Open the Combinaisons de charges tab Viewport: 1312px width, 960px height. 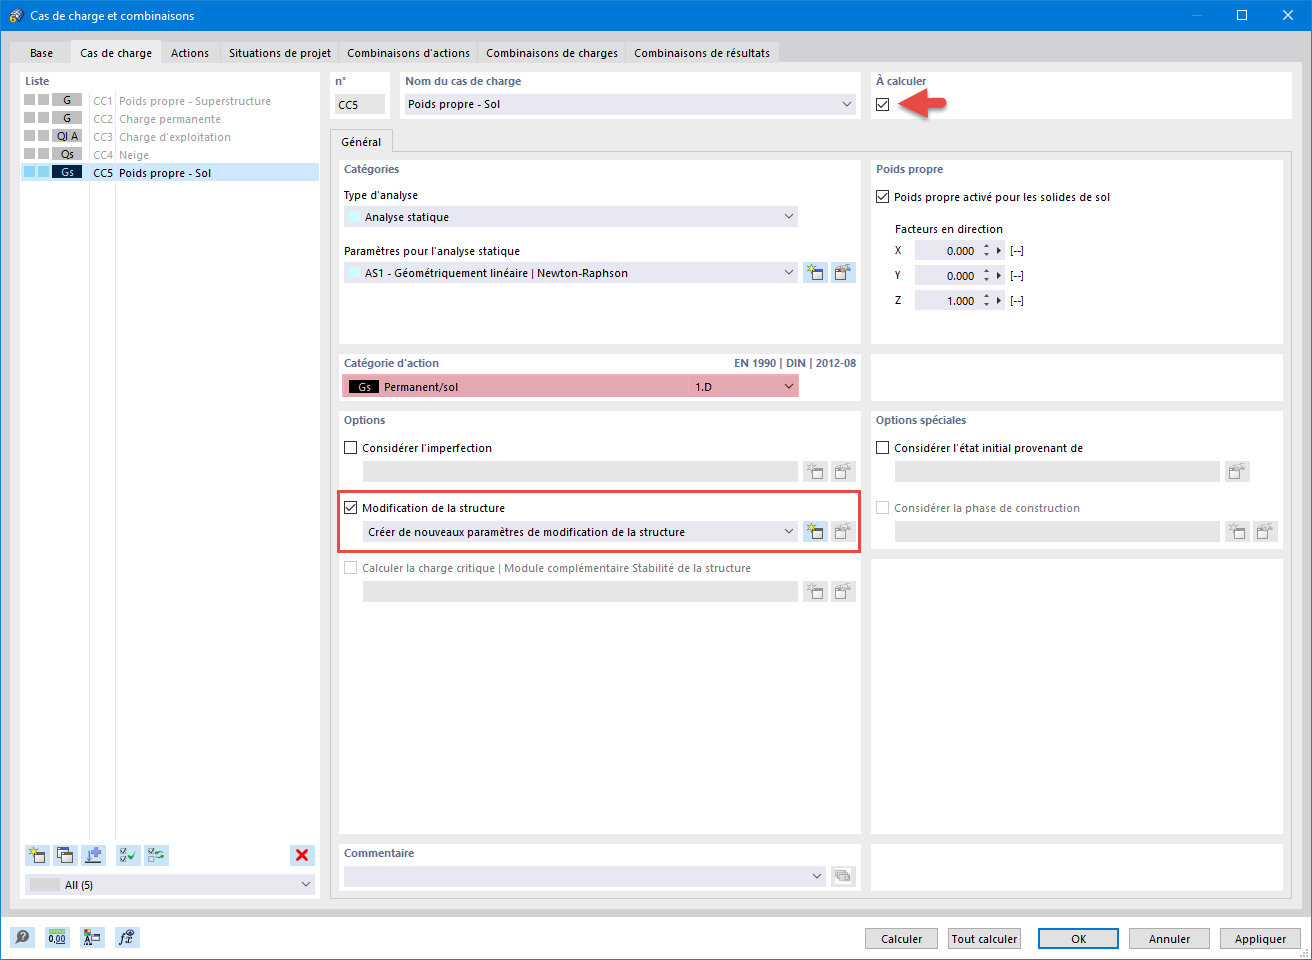click(x=552, y=53)
